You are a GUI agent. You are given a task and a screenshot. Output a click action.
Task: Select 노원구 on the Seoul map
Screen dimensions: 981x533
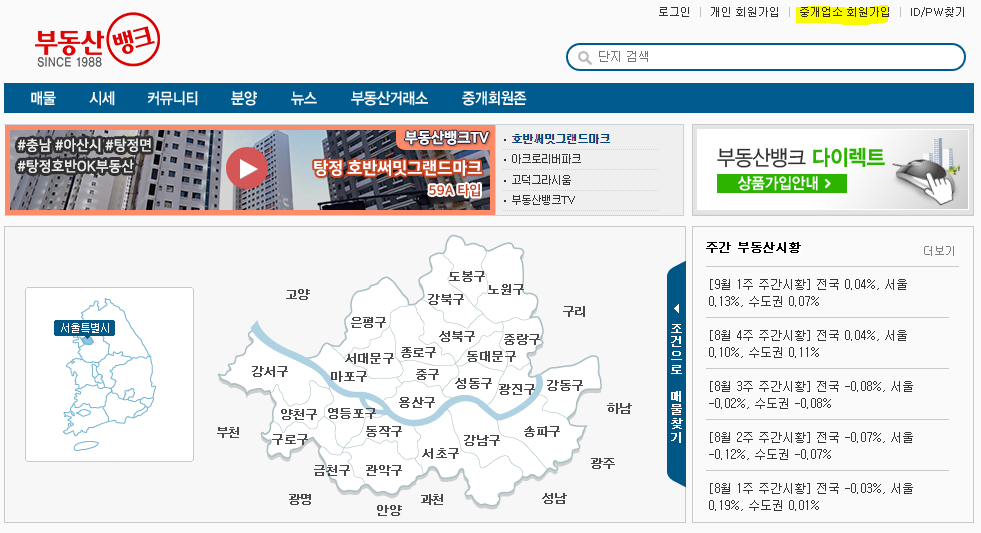coord(506,290)
